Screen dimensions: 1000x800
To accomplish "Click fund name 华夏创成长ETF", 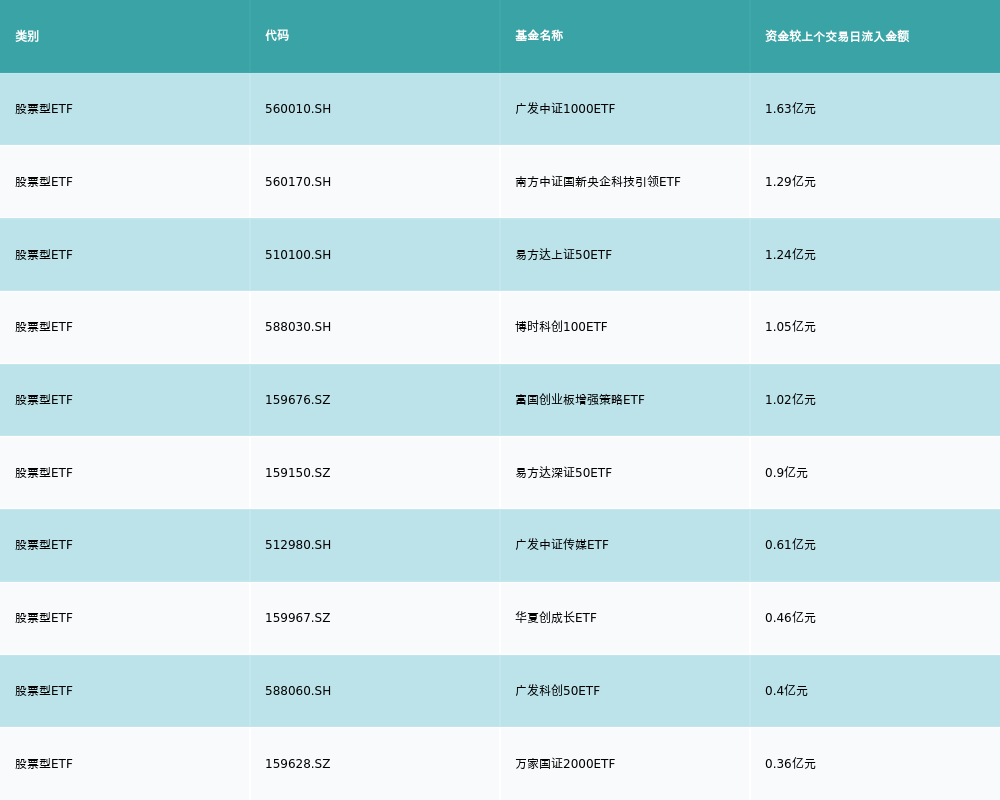I will click(x=555, y=618).
